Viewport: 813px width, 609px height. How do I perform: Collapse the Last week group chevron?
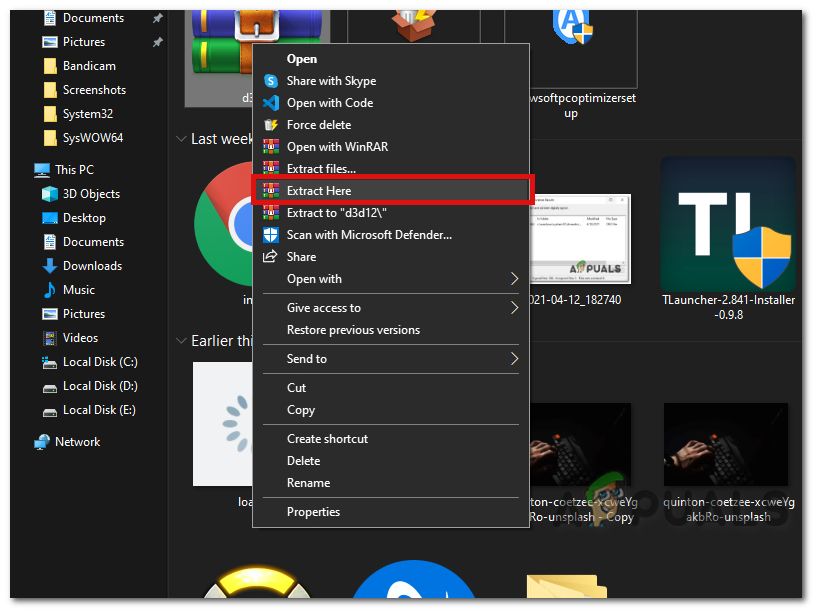[181, 139]
